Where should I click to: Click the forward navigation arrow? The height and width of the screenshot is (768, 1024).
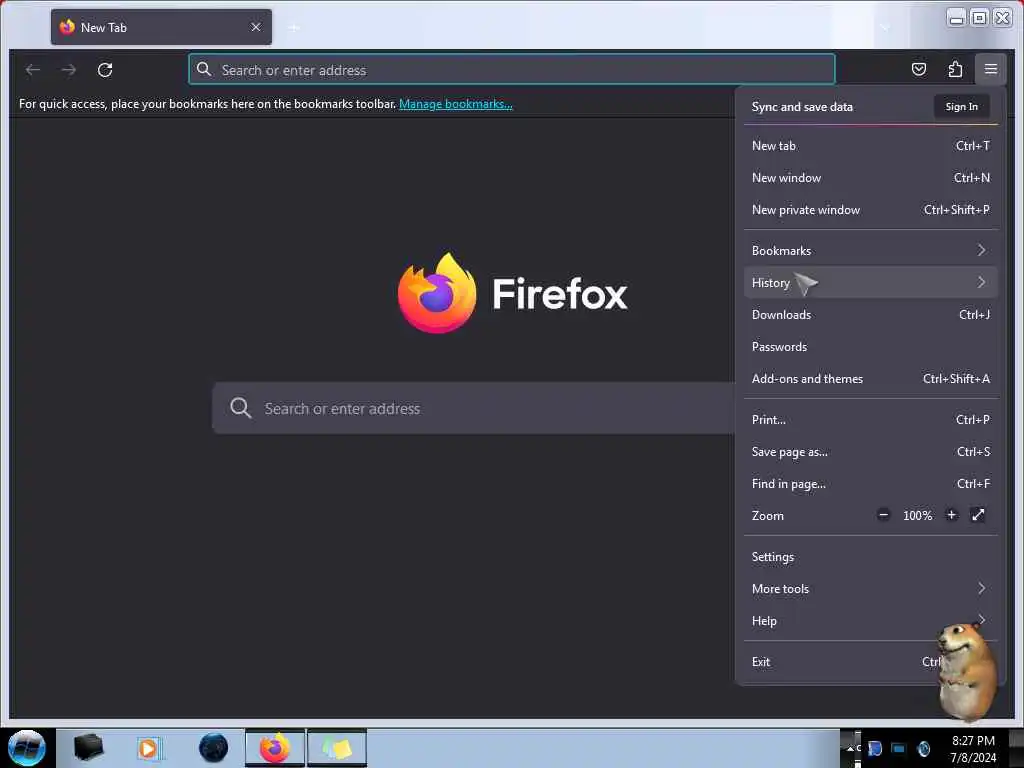click(69, 69)
